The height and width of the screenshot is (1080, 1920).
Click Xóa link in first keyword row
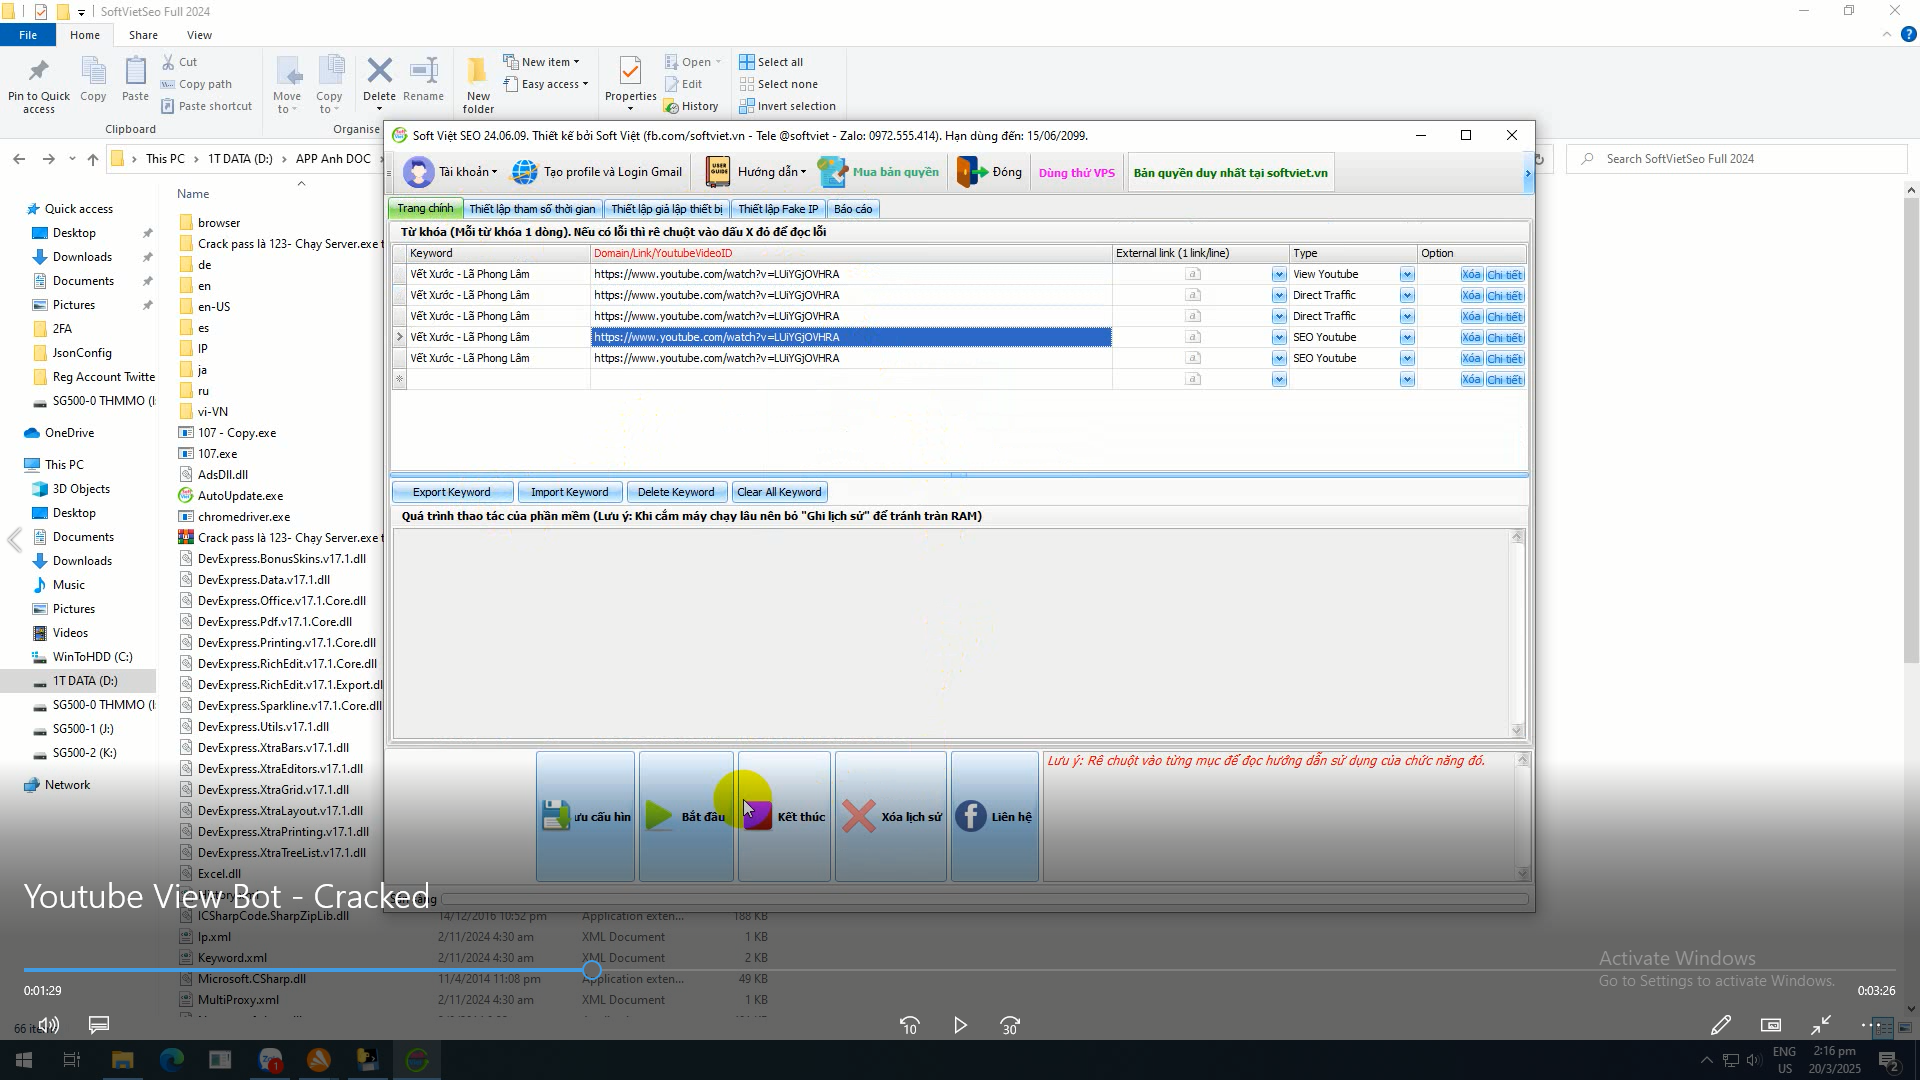pos(1470,274)
